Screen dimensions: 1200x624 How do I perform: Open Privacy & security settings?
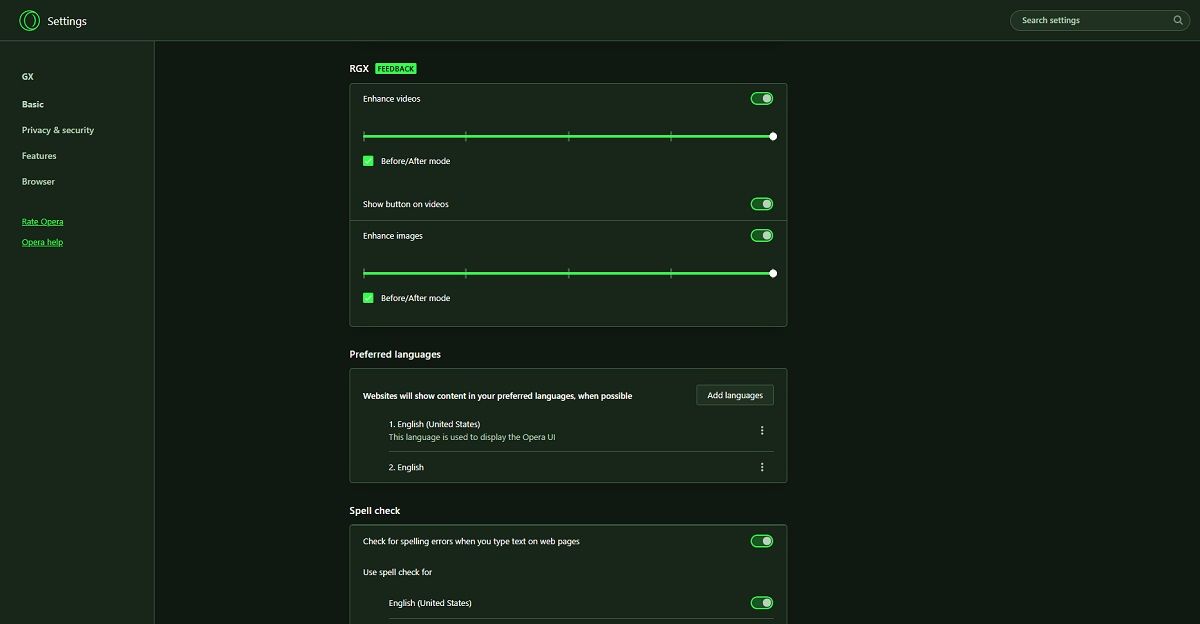(x=57, y=130)
